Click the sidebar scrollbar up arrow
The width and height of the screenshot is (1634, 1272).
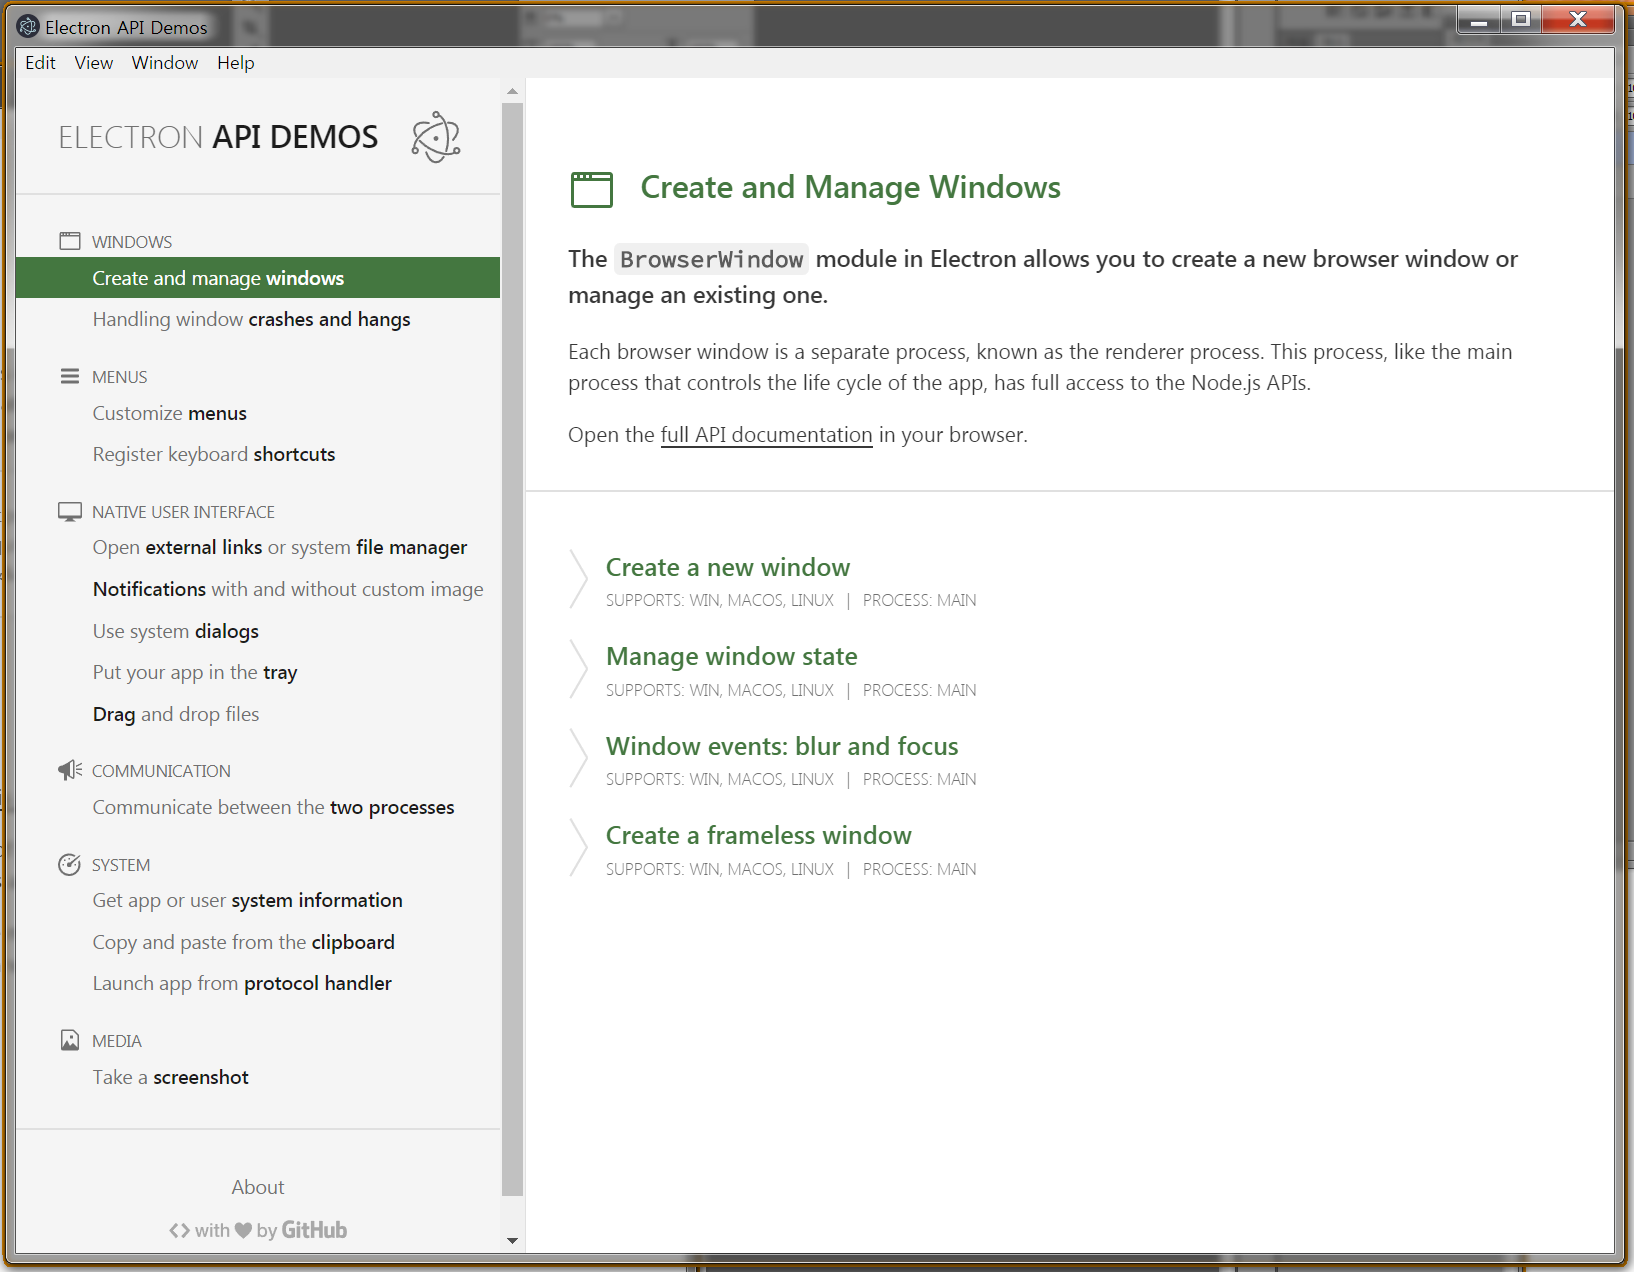(512, 91)
